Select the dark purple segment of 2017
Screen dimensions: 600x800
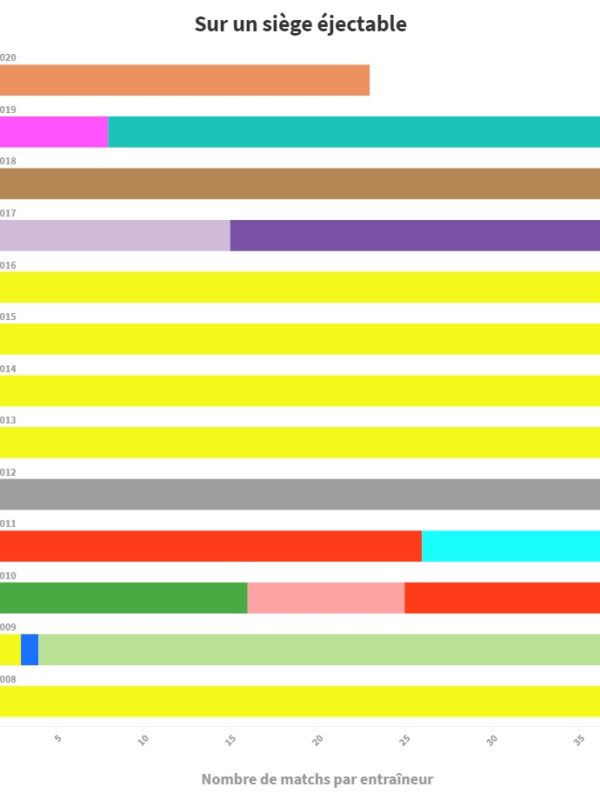point(415,235)
